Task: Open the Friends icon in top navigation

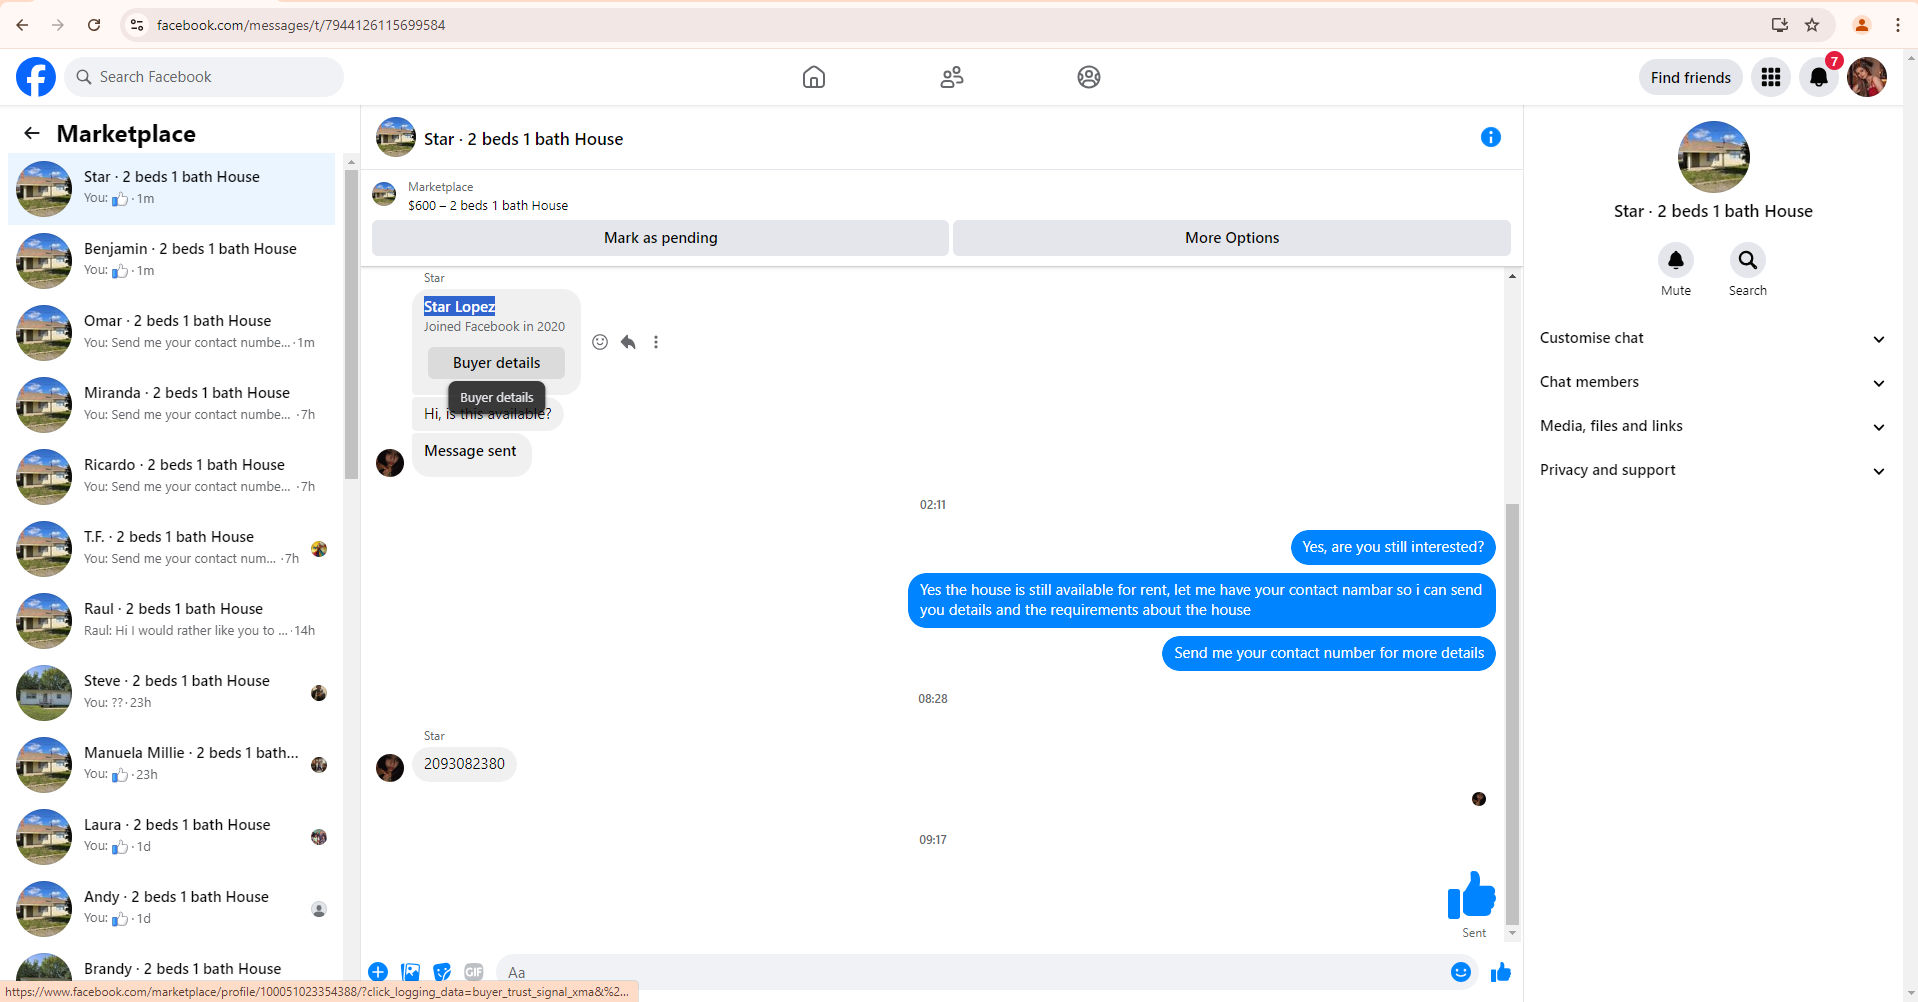Action: pos(952,77)
